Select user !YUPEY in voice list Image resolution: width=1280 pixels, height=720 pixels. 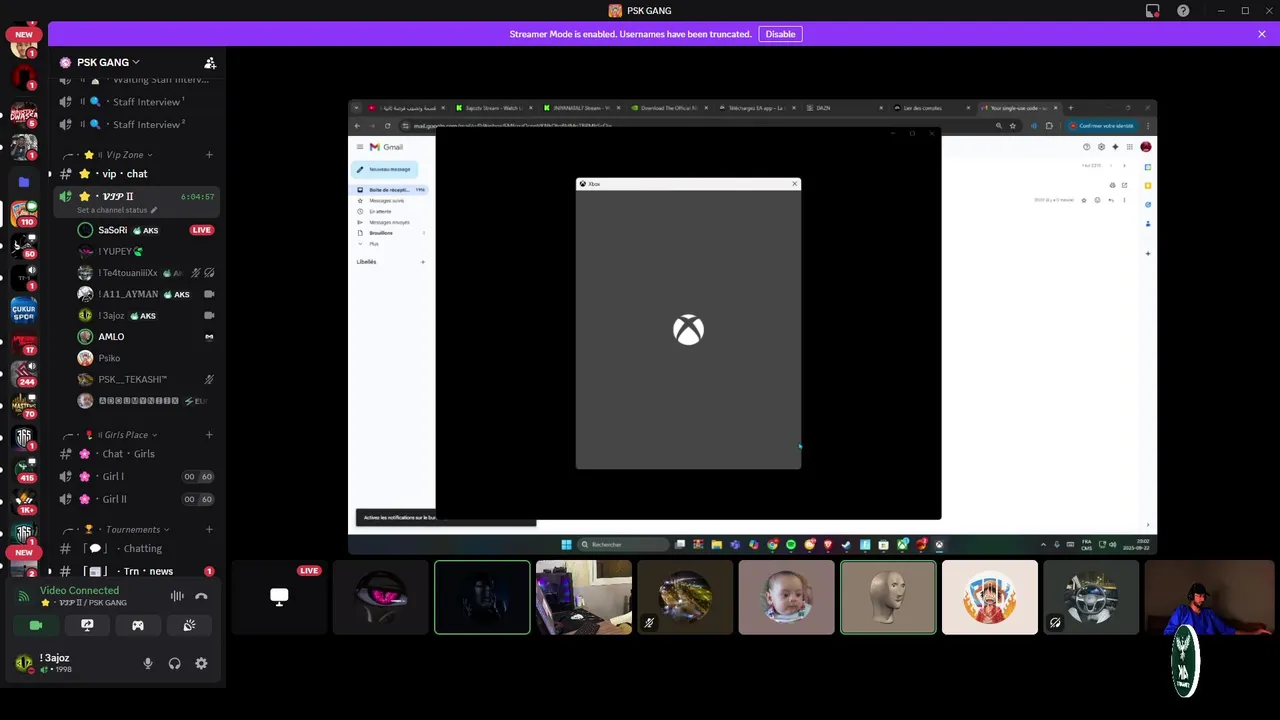[x=146, y=252]
